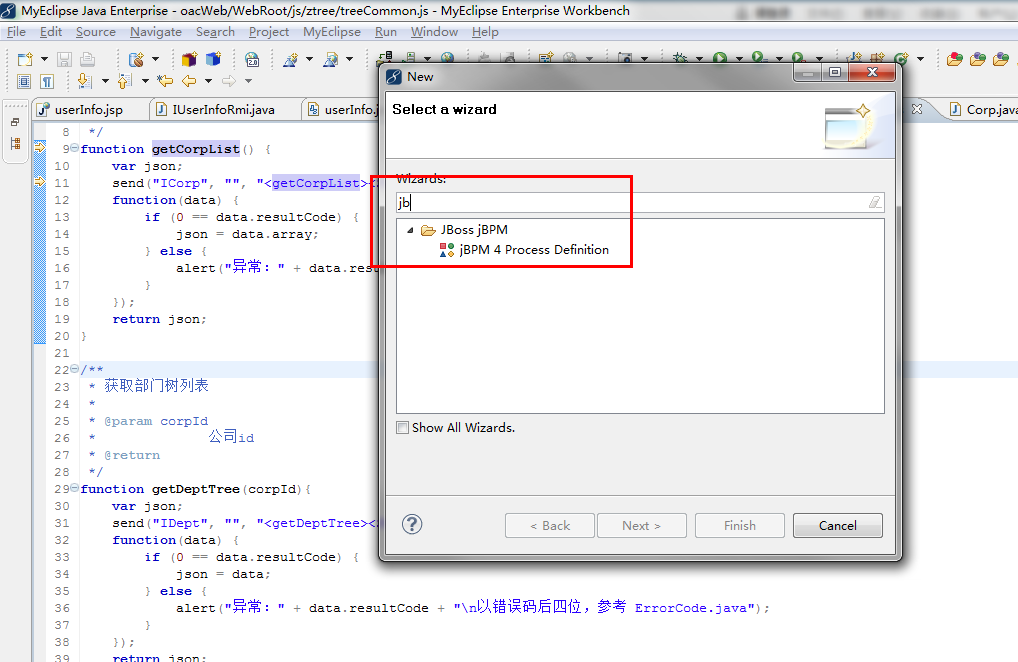Toggle the Show All Wizards checkbox
Viewport: 1018px width, 662px height.
(x=403, y=428)
